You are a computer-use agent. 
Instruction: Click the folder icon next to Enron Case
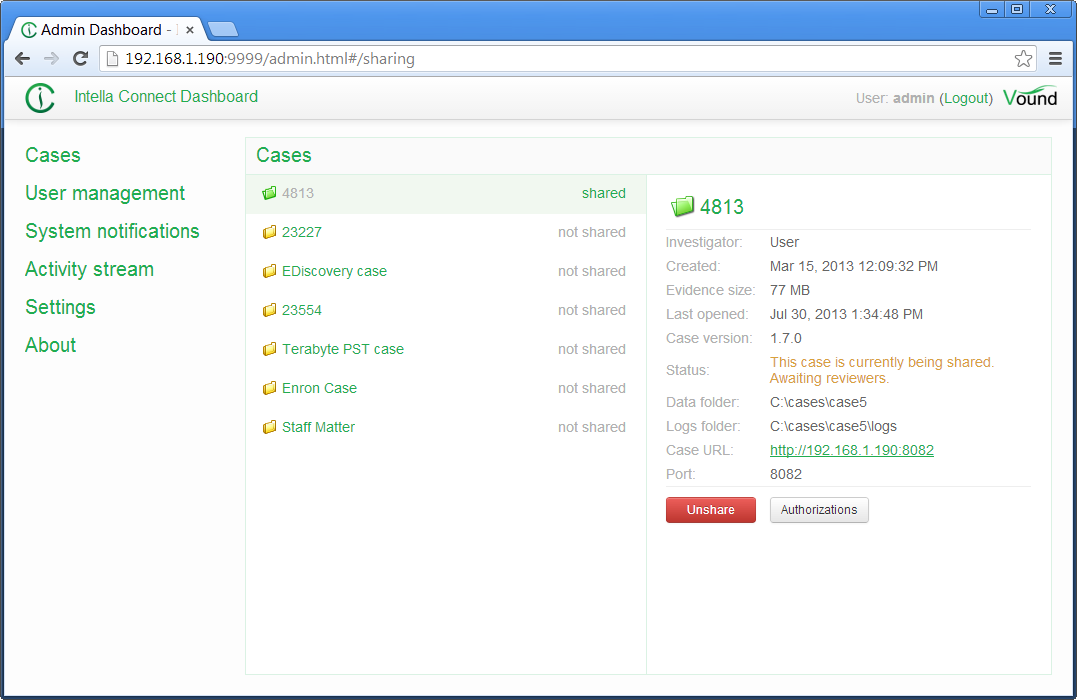tap(269, 388)
